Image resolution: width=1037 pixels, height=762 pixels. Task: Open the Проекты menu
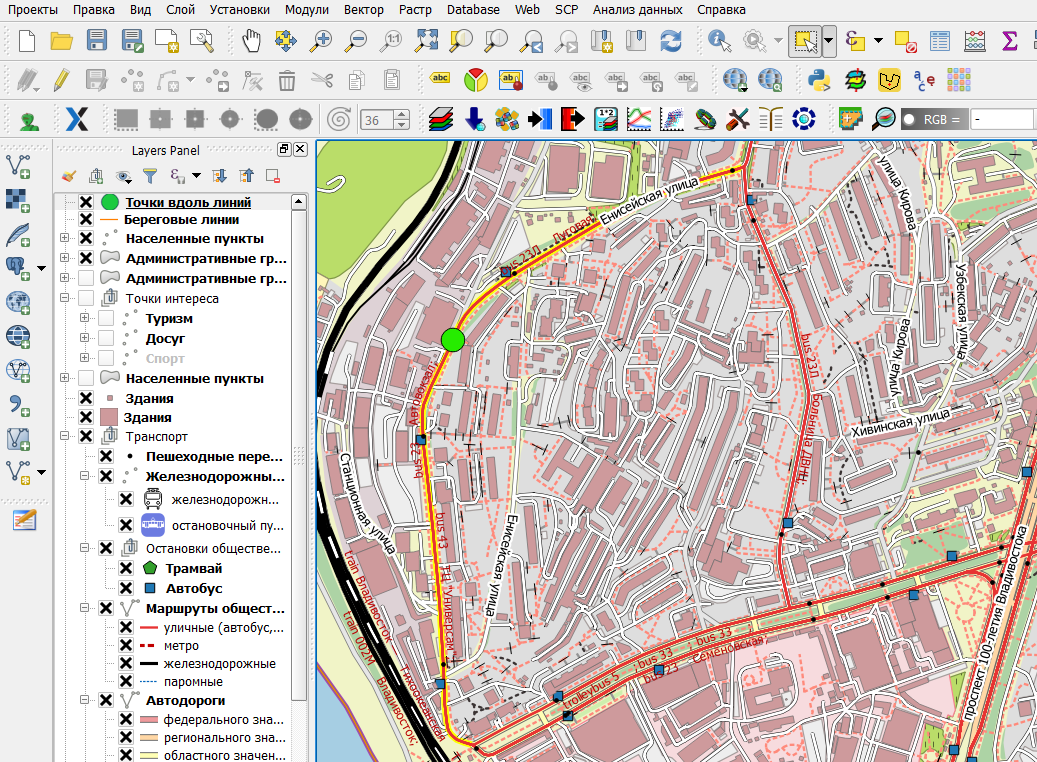click(x=33, y=10)
